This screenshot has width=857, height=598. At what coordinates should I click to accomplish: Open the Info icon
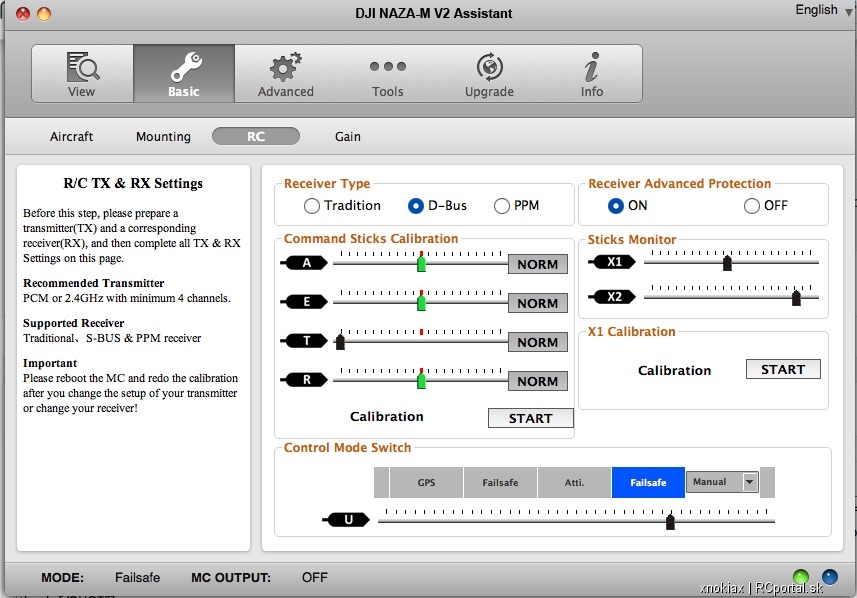591,74
